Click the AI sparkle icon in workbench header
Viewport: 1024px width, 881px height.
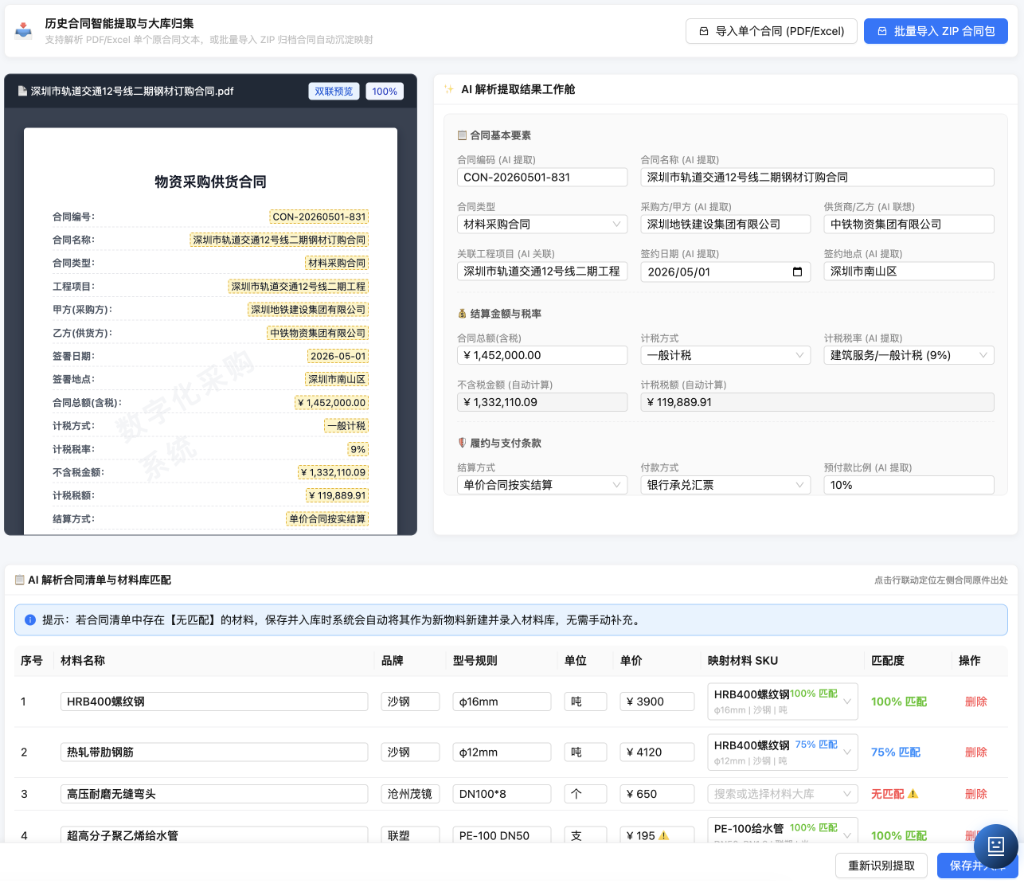[x=449, y=89]
